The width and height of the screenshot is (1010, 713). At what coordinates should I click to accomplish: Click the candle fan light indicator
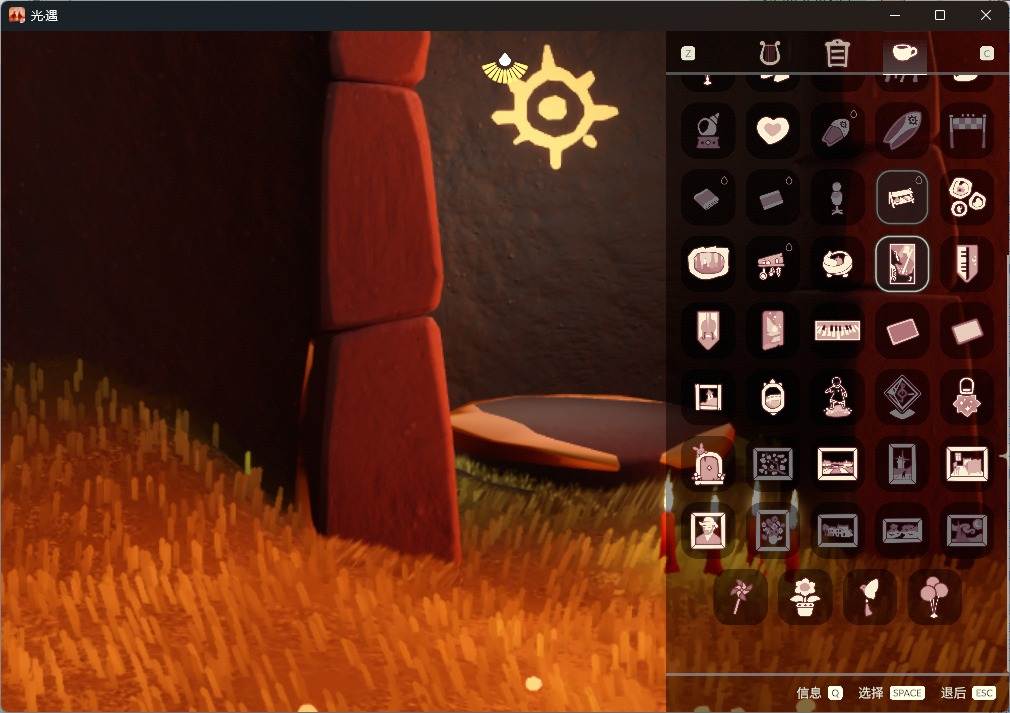tap(504, 68)
